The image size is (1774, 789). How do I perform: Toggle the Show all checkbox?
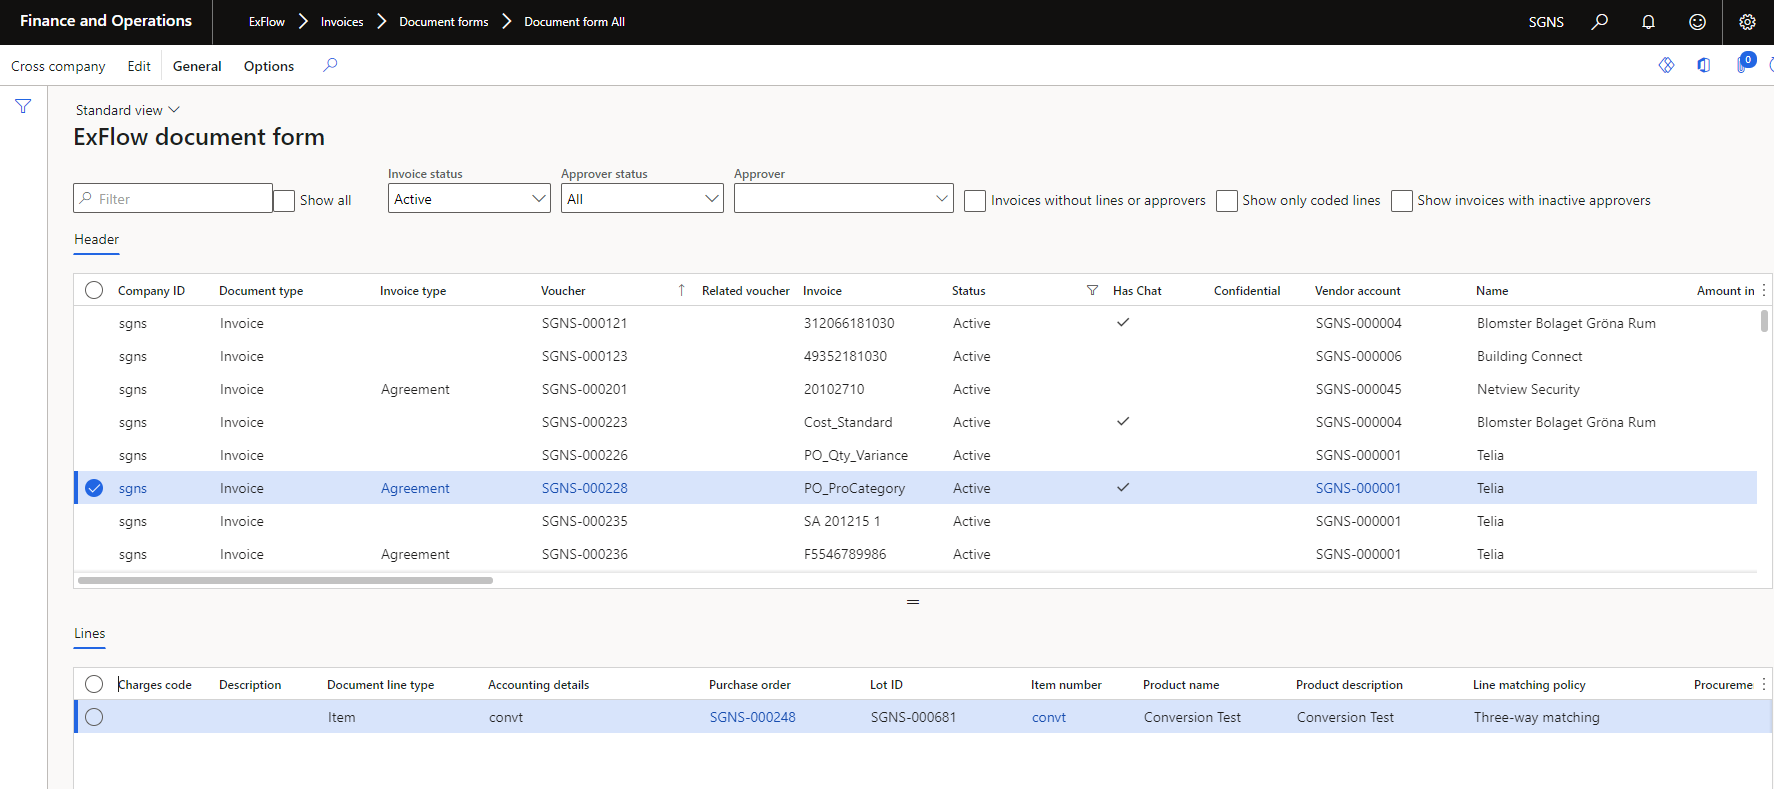284,200
